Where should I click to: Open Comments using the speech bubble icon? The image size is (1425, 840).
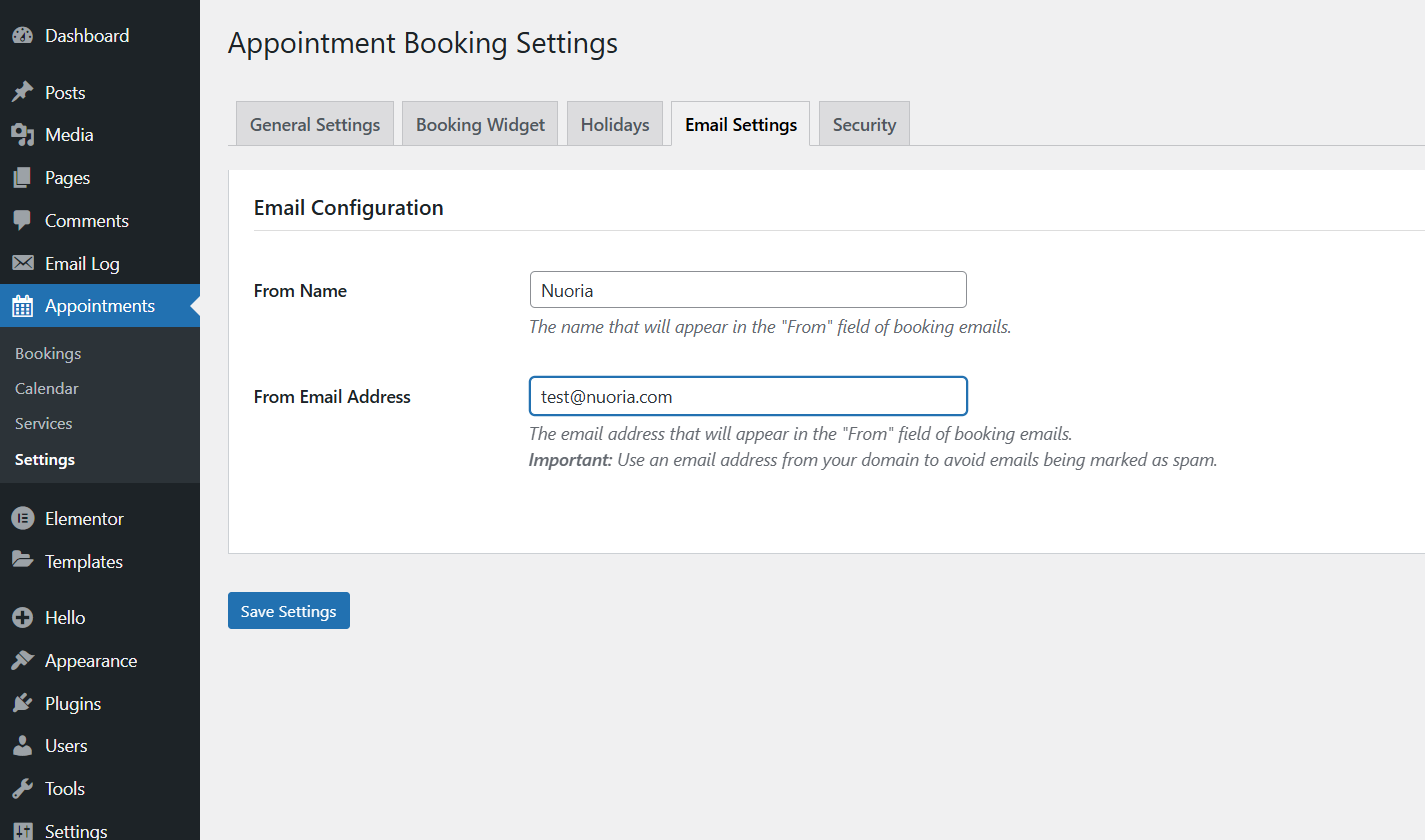click(22, 220)
